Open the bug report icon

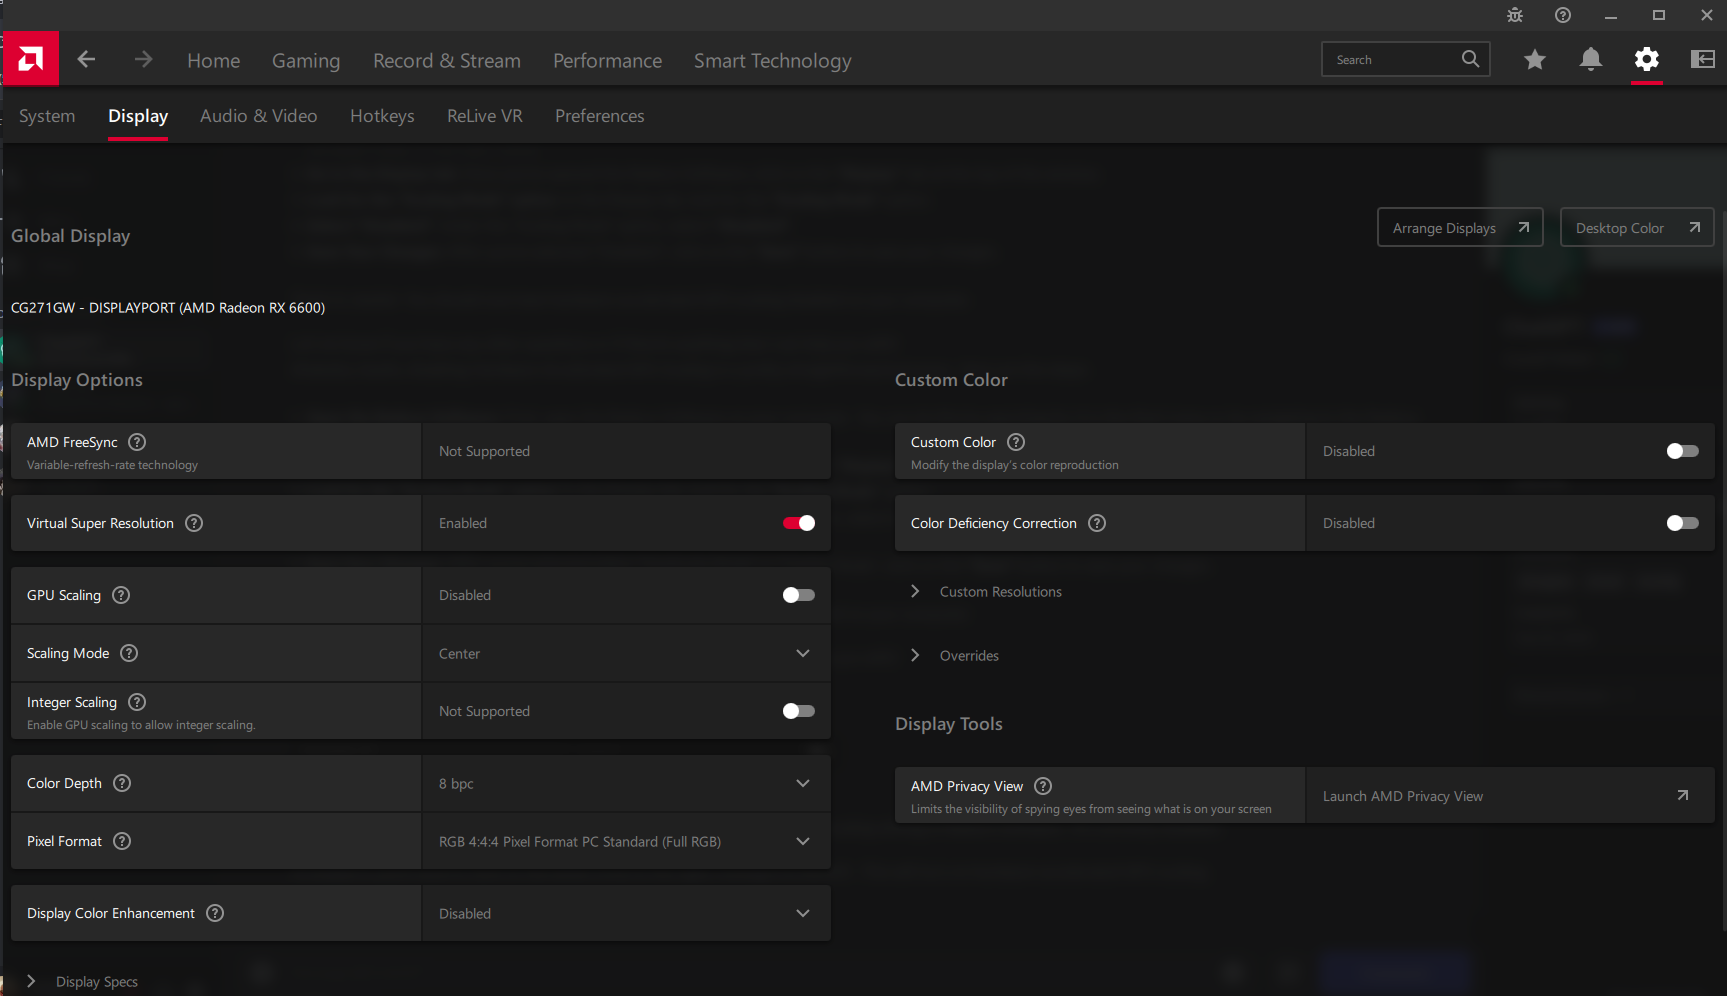pyautogui.click(x=1515, y=15)
